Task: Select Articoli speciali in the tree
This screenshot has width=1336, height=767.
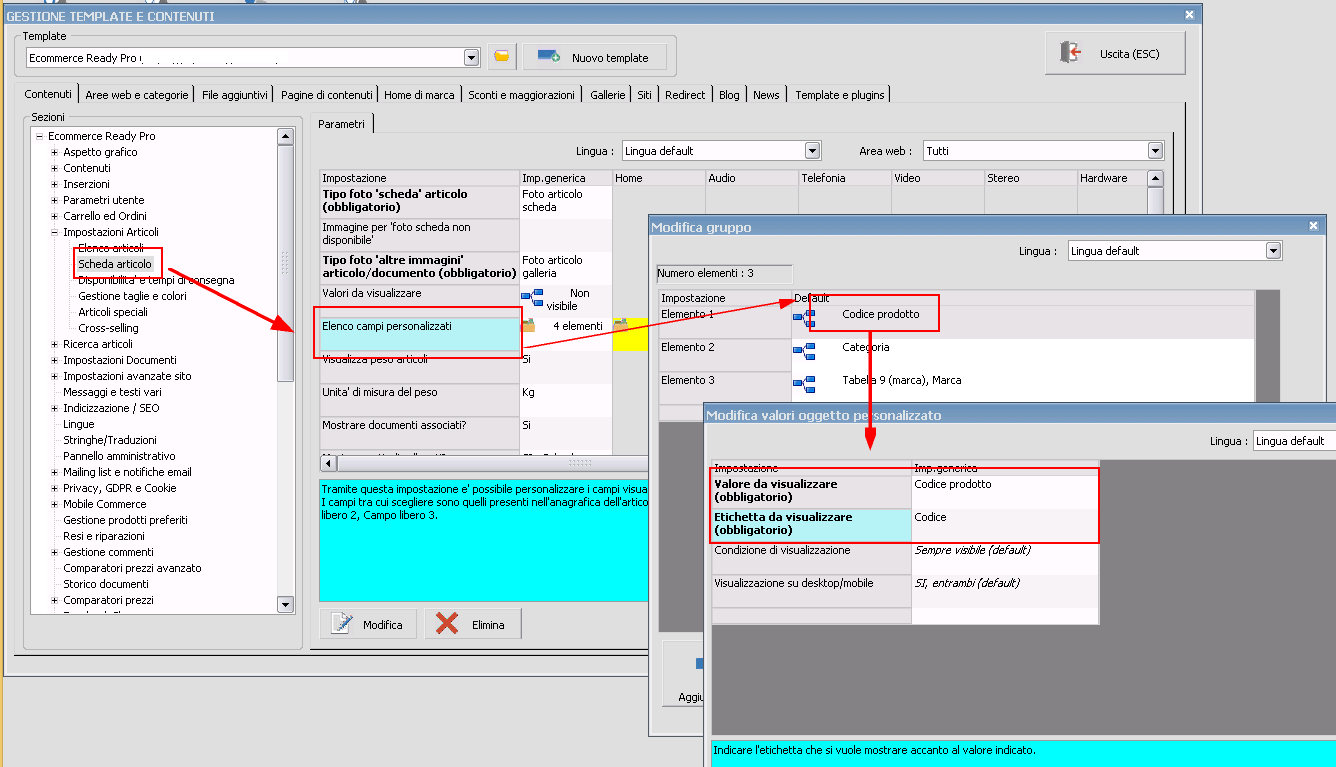Action: (x=113, y=312)
